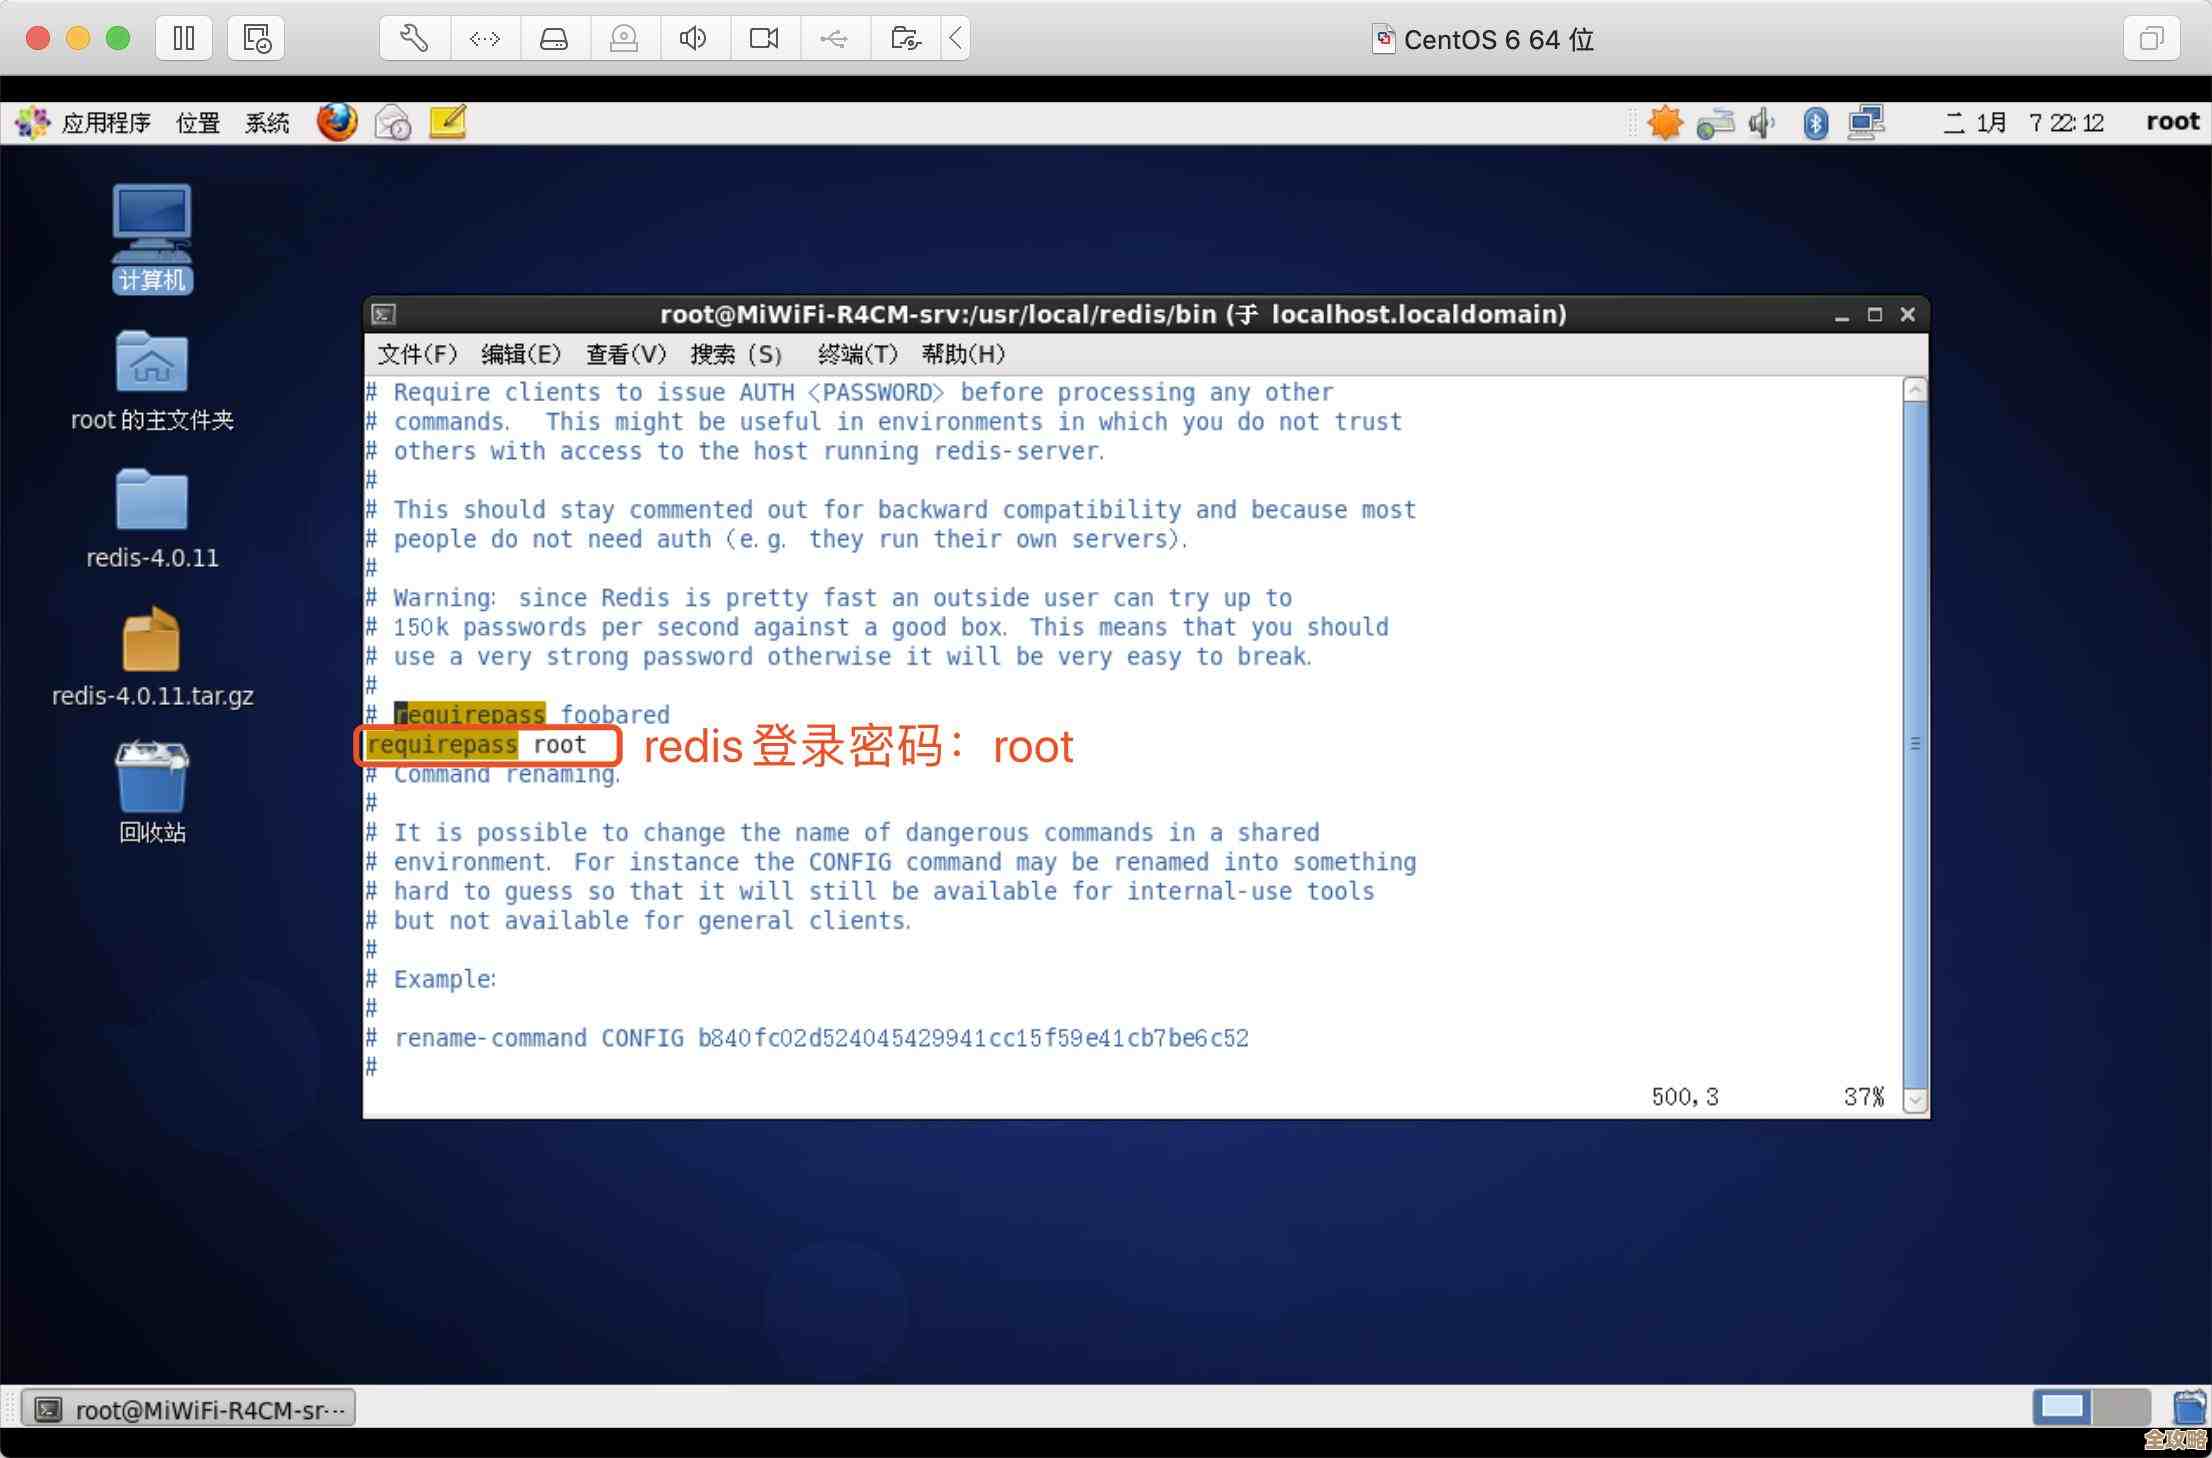Open the 位置 places menu

pyautogui.click(x=197, y=123)
